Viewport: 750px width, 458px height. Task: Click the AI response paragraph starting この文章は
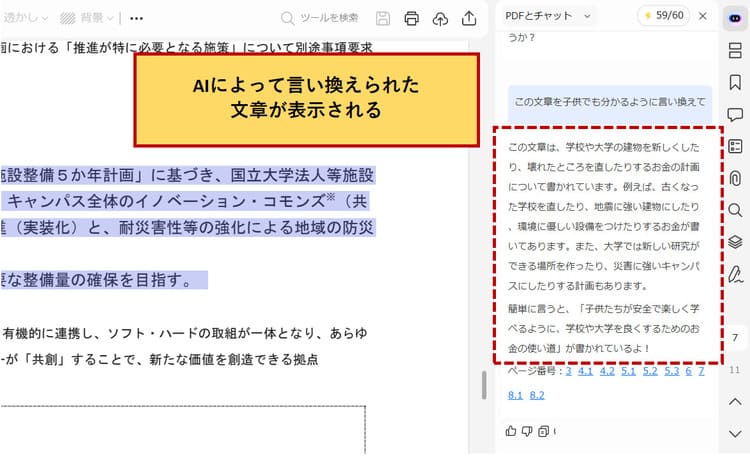click(604, 217)
